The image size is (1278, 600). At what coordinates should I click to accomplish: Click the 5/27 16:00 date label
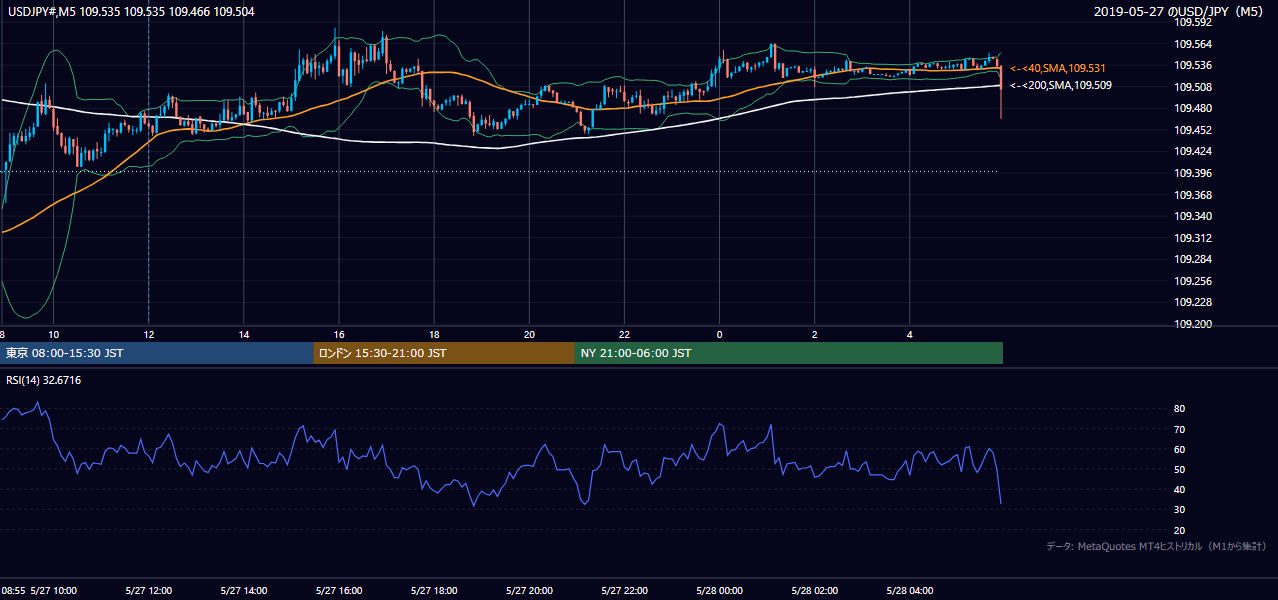[338, 590]
